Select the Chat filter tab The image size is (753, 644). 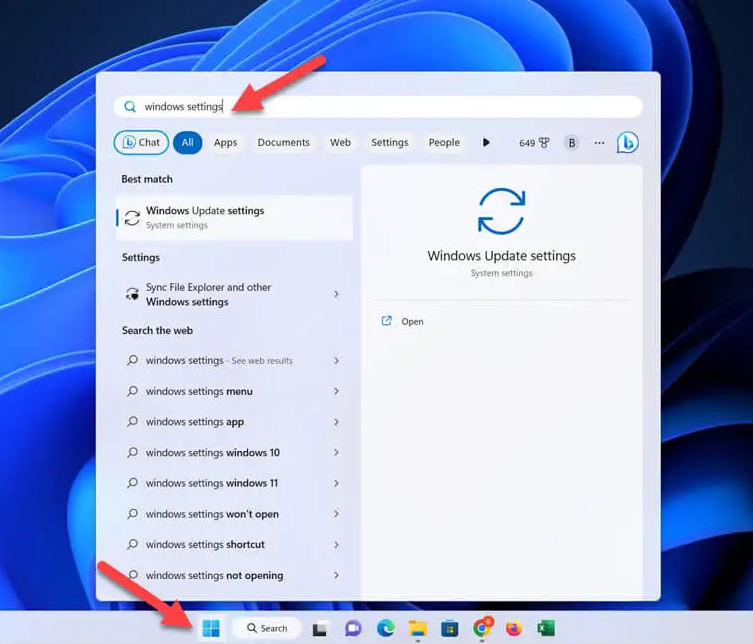(141, 143)
